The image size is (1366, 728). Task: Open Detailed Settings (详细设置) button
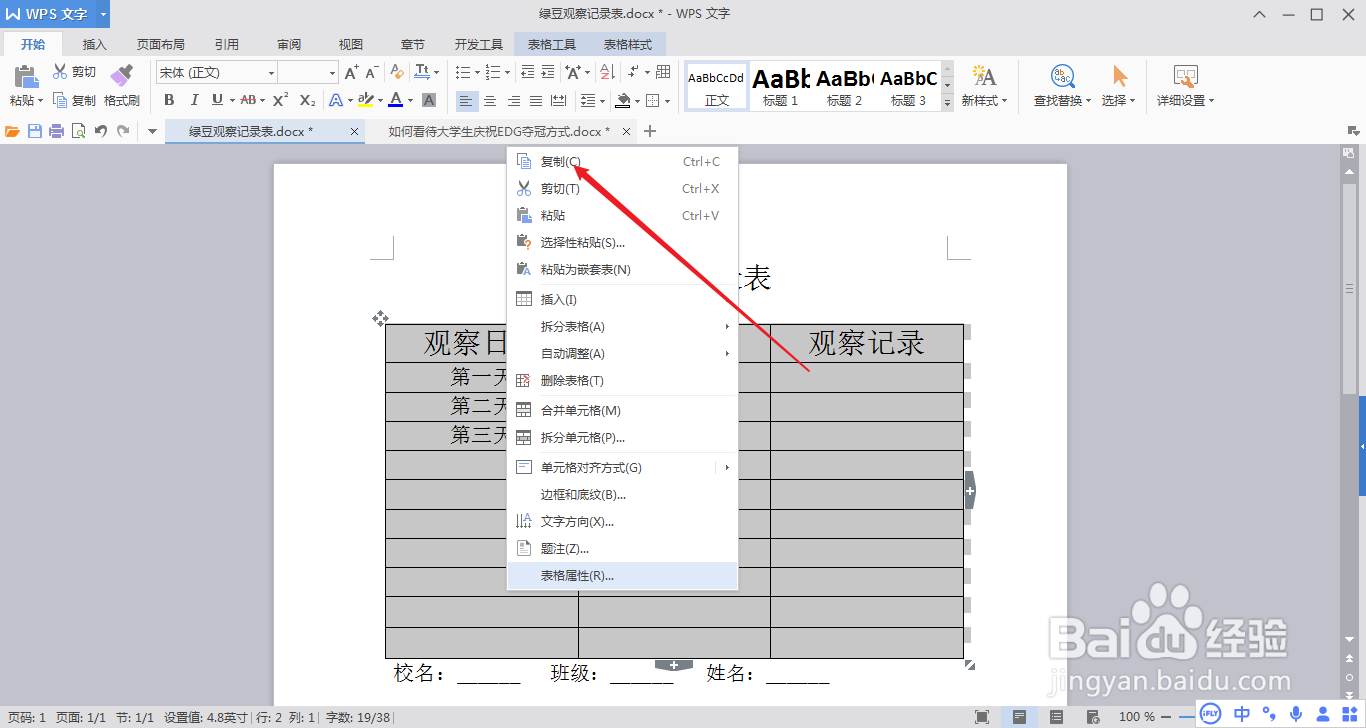pyautogui.click(x=1186, y=86)
